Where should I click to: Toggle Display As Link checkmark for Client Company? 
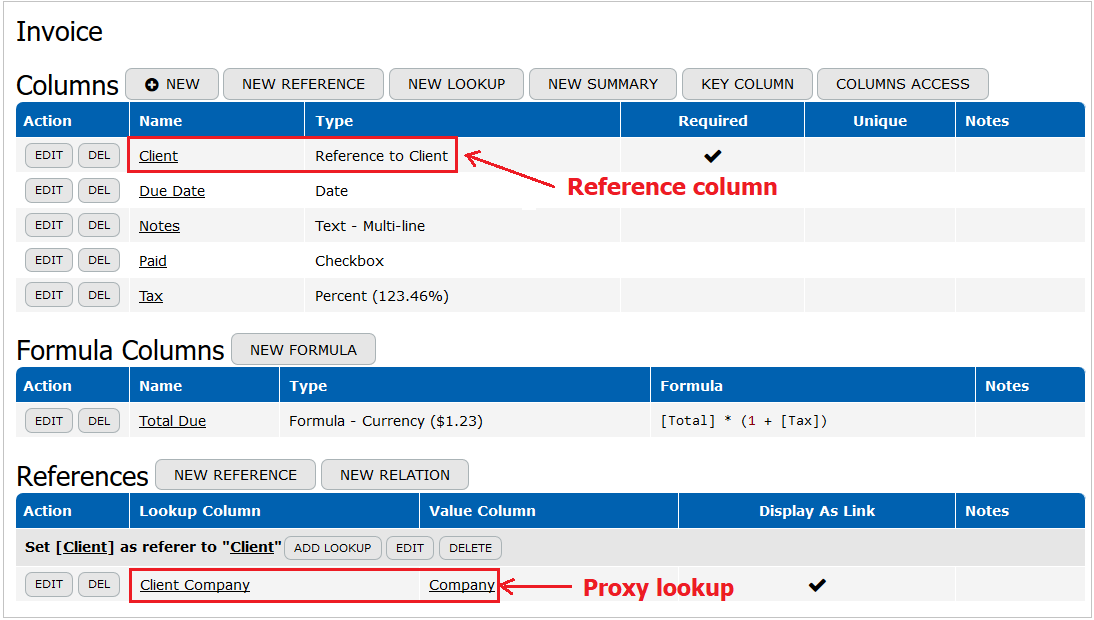[x=817, y=585]
